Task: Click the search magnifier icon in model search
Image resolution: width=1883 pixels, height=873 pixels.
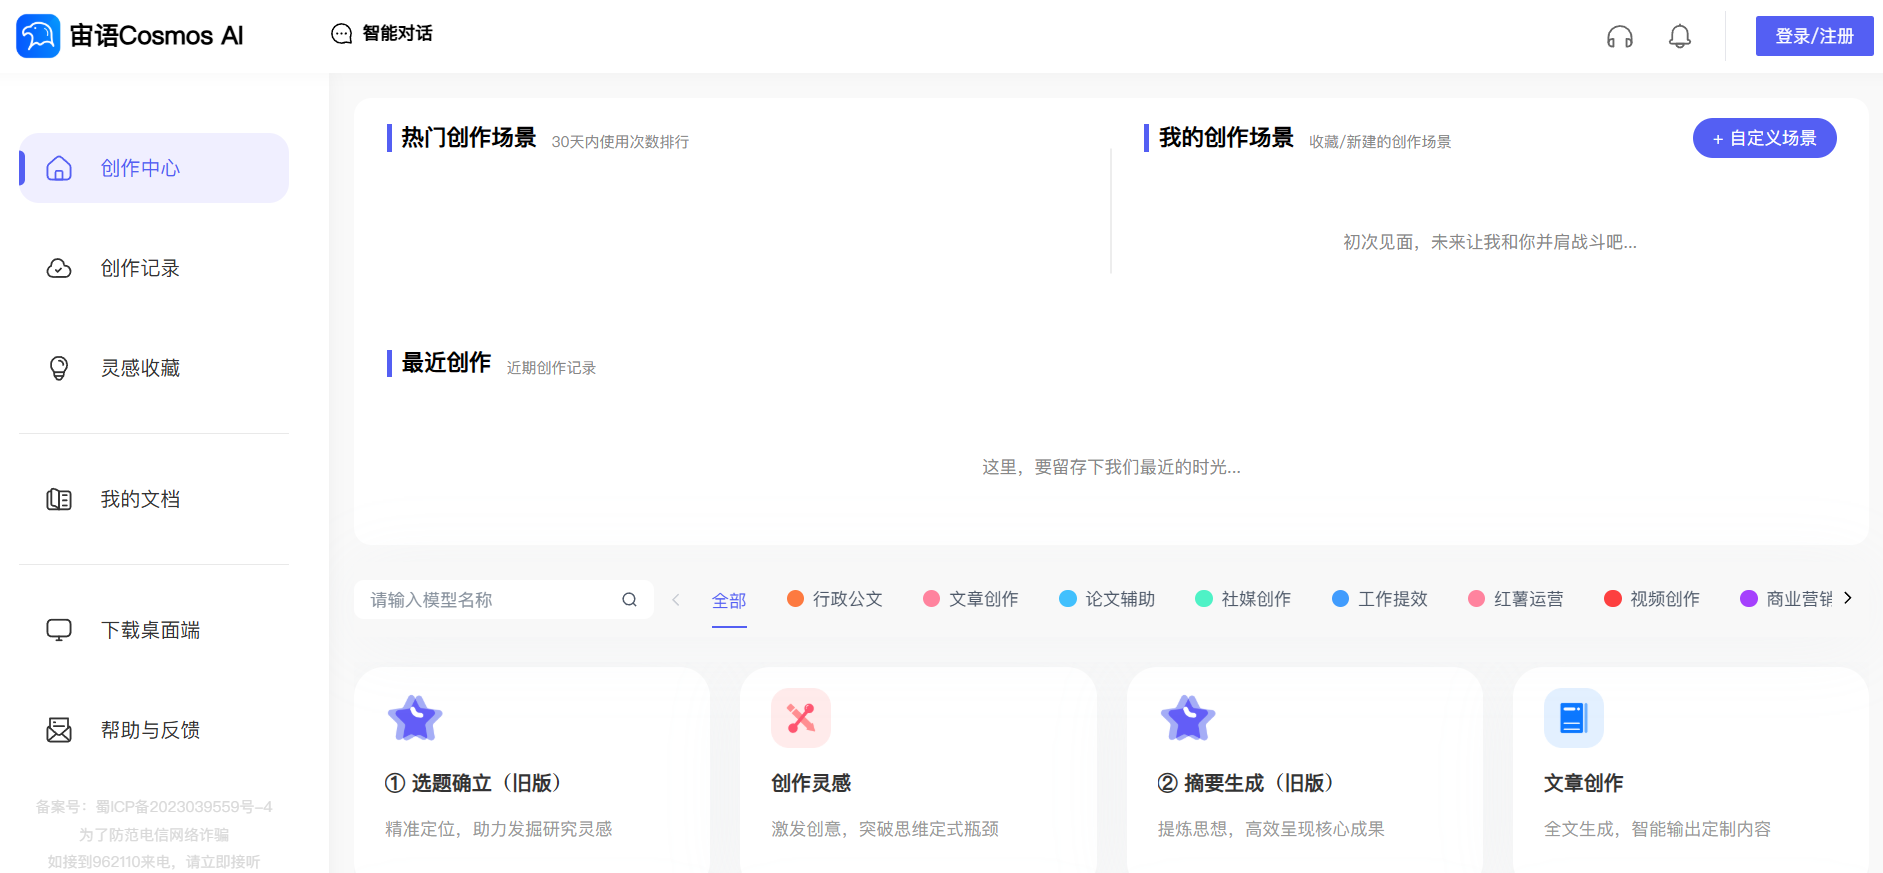Action: click(x=629, y=600)
